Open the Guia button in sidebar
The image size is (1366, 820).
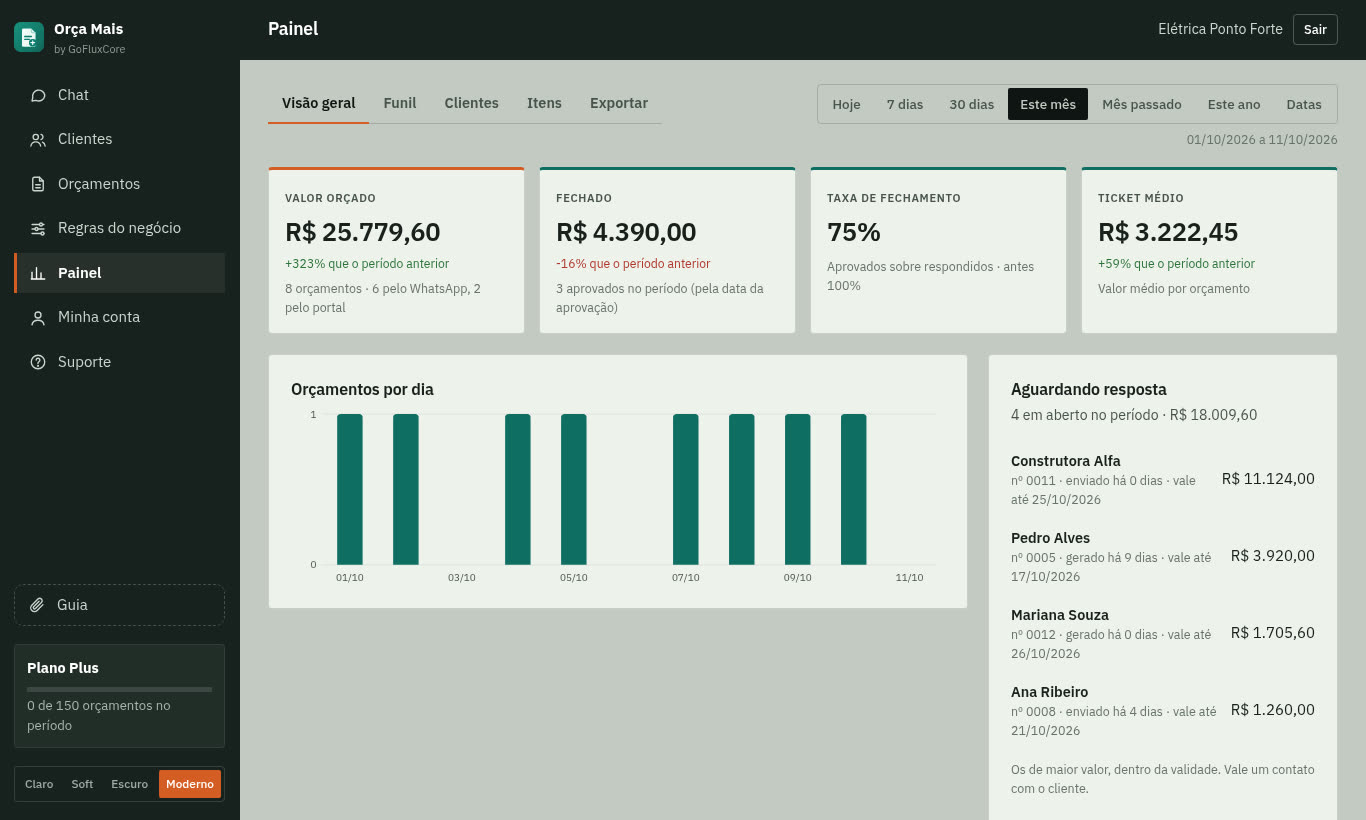click(x=119, y=605)
